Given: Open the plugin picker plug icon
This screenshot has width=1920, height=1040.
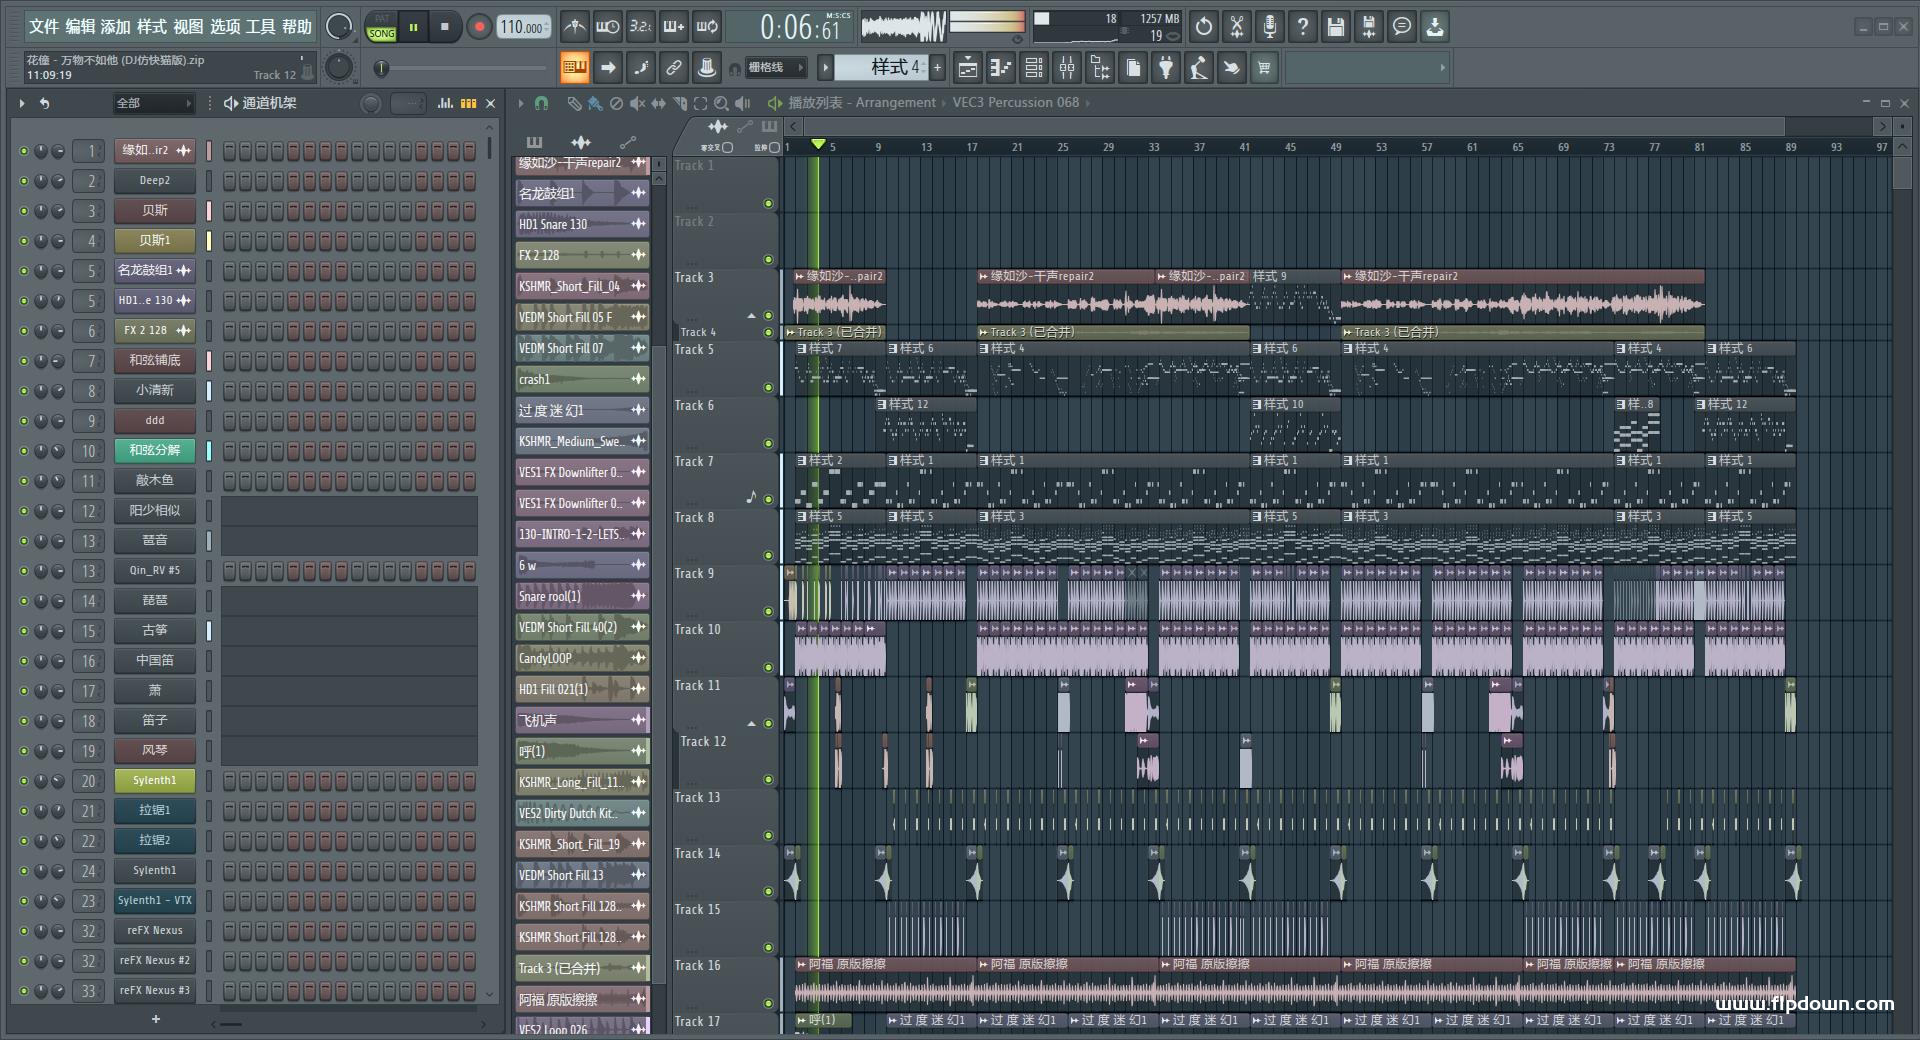Looking at the screenshot, I should [x=1166, y=68].
